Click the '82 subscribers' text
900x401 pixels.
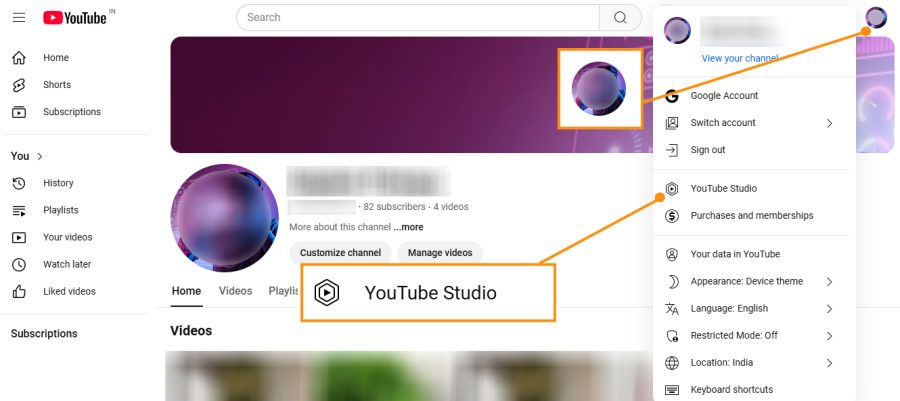coord(395,207)
